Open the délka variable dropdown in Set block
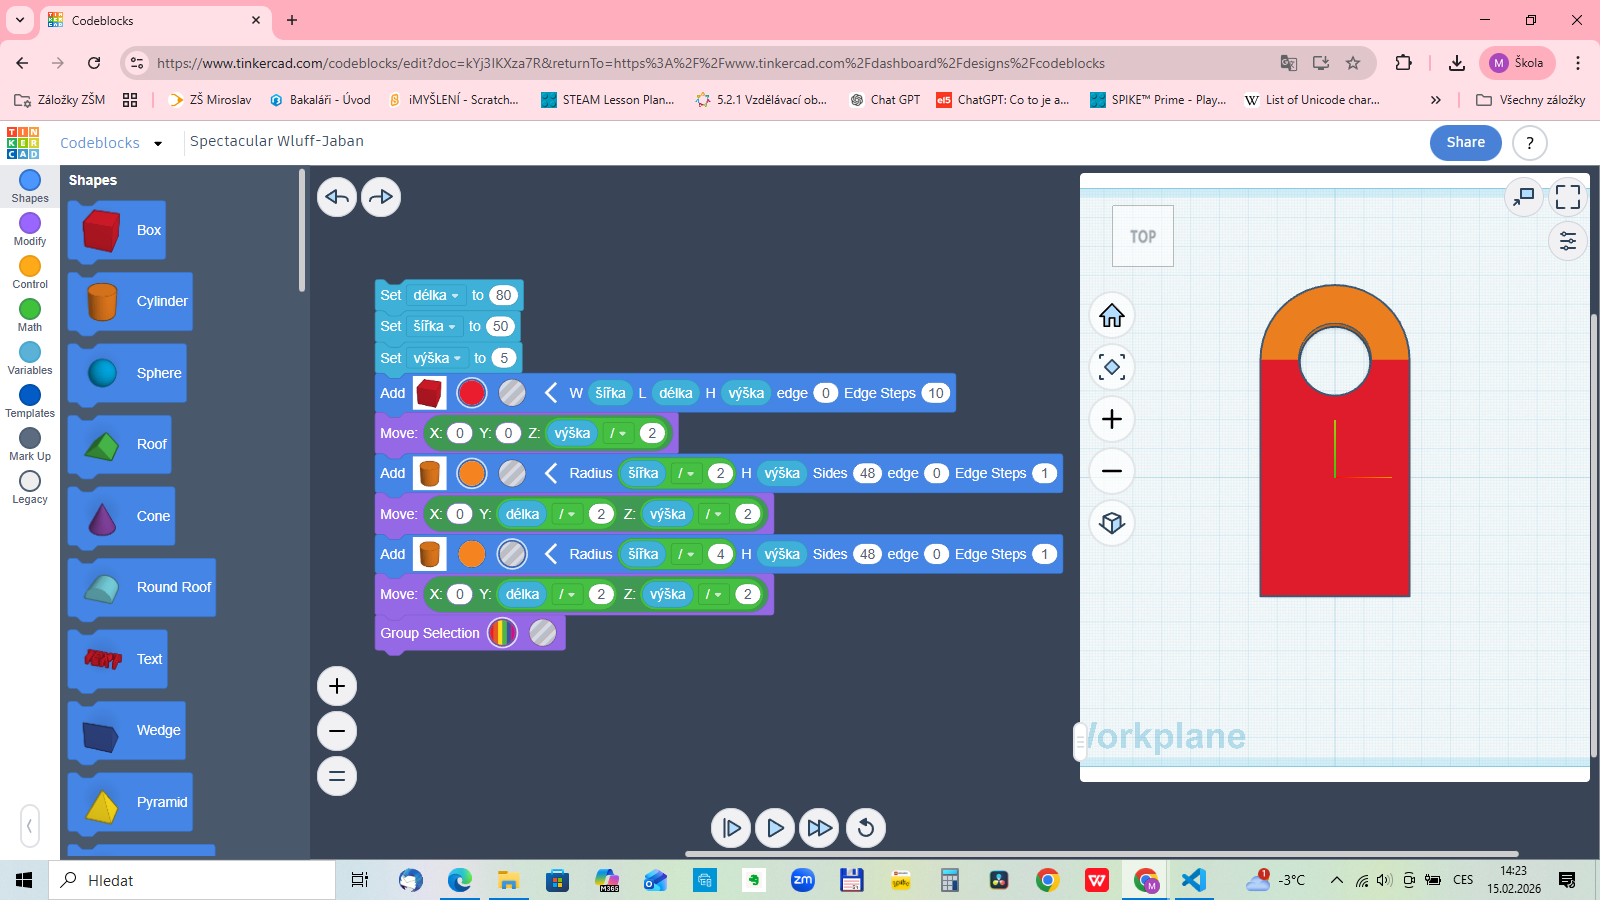This screenshot has width=1600, height=900. [436, 295]
